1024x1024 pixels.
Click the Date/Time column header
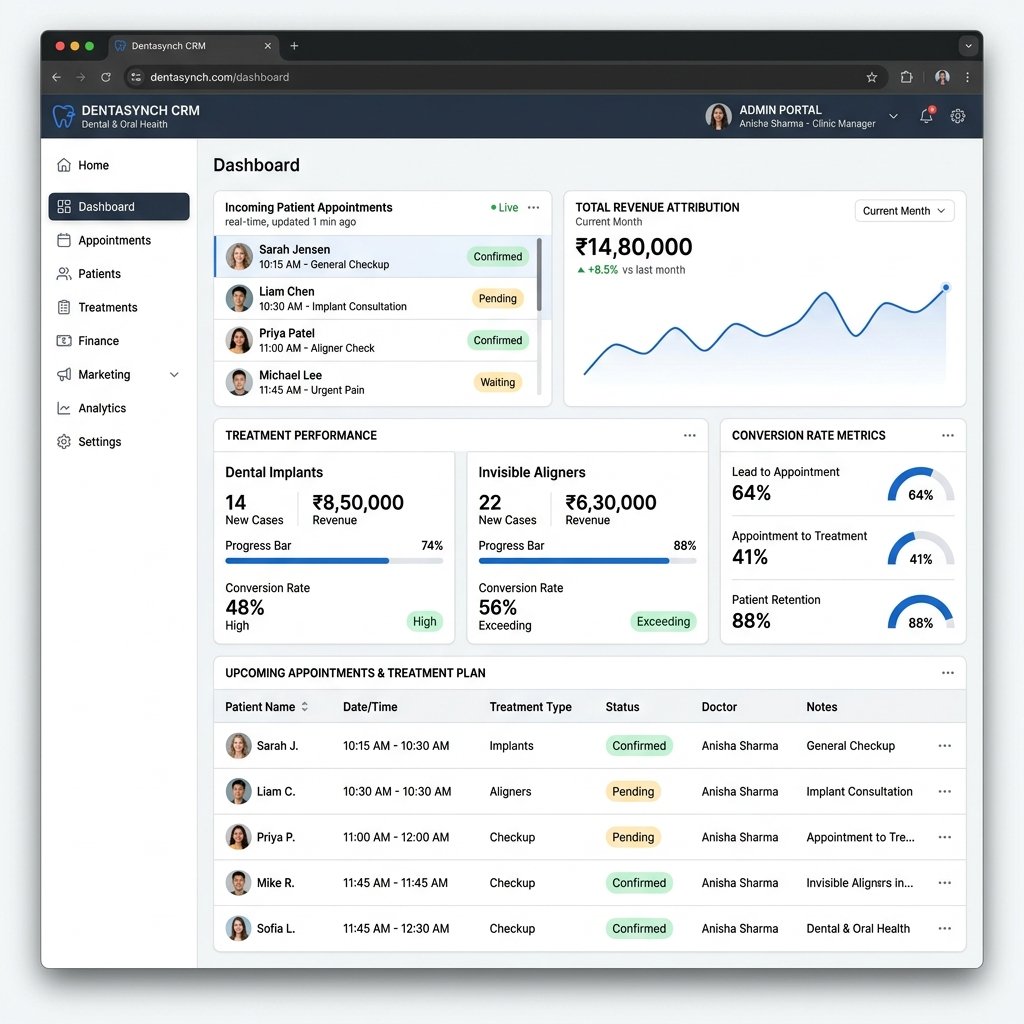click(370, 707)
